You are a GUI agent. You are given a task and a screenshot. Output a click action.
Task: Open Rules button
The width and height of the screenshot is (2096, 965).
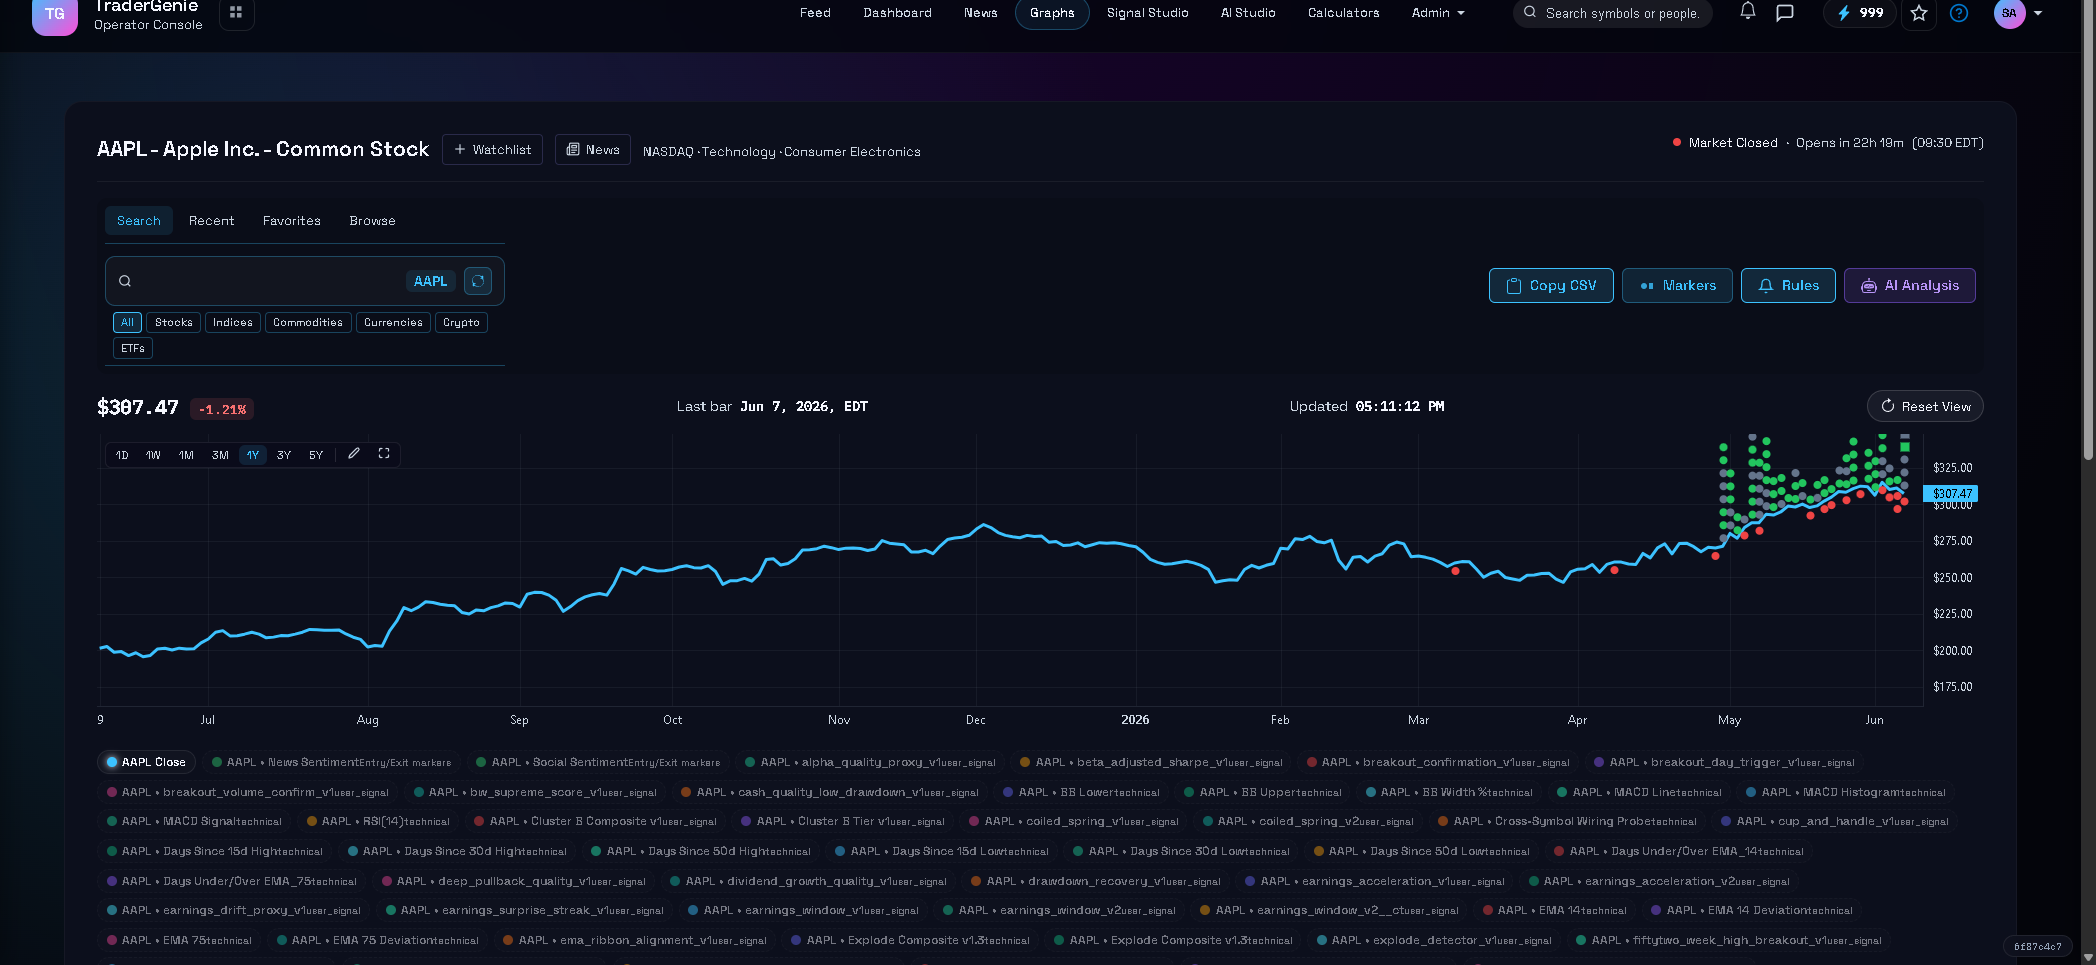[1788, 286]
